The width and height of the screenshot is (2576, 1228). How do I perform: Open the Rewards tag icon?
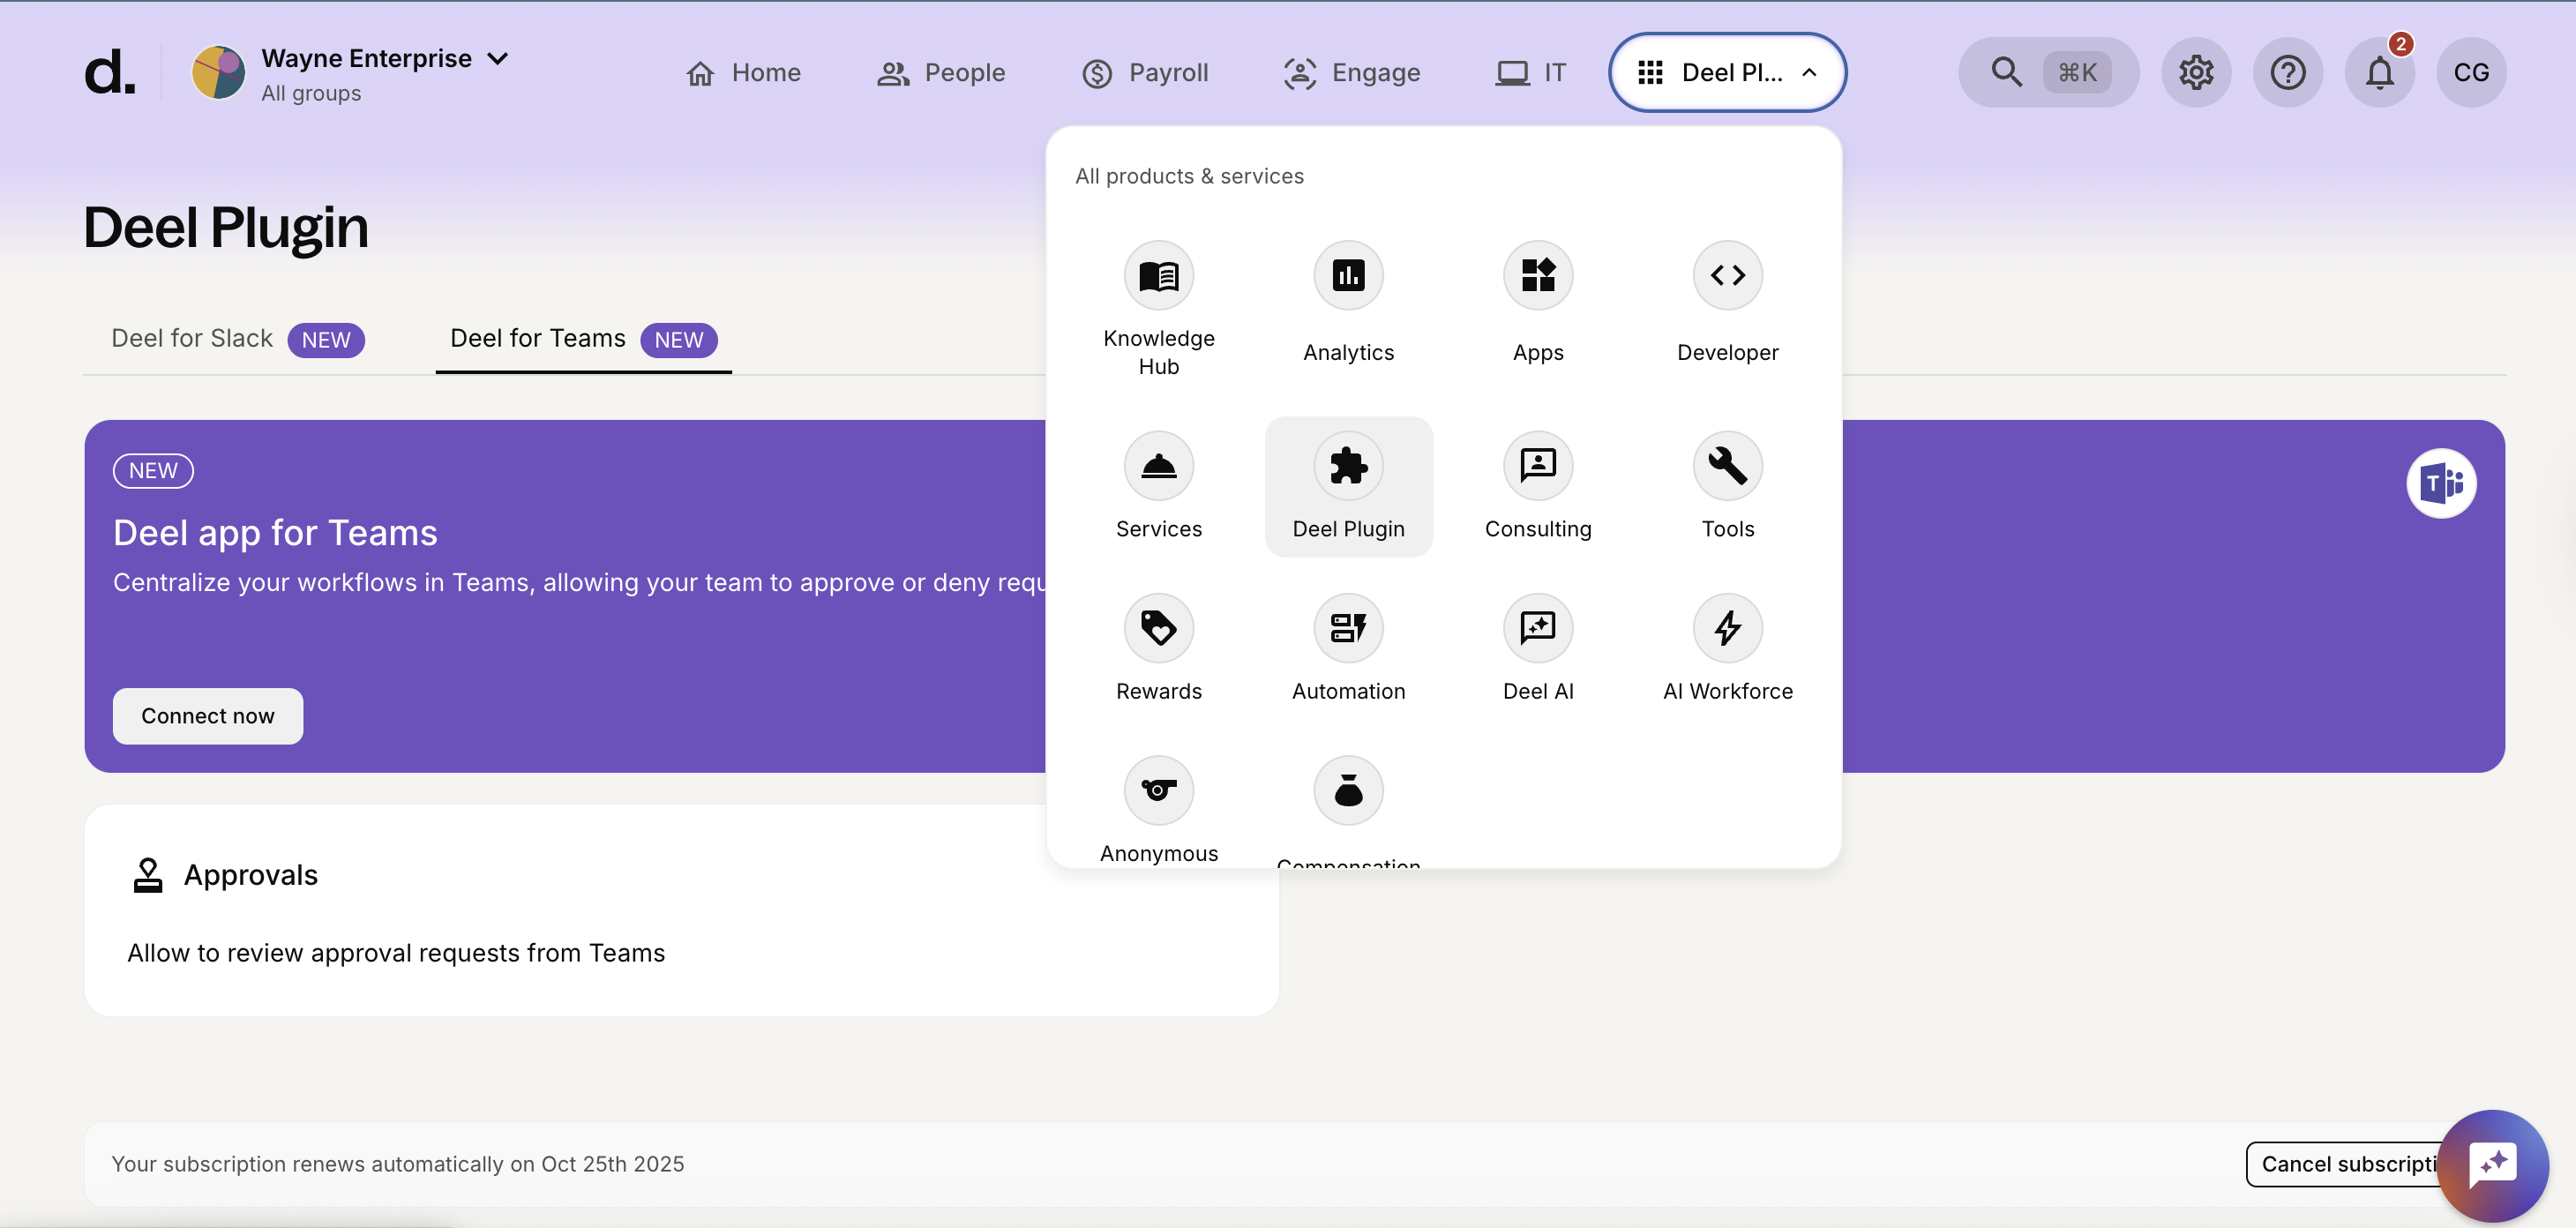tap(1158, 628)
